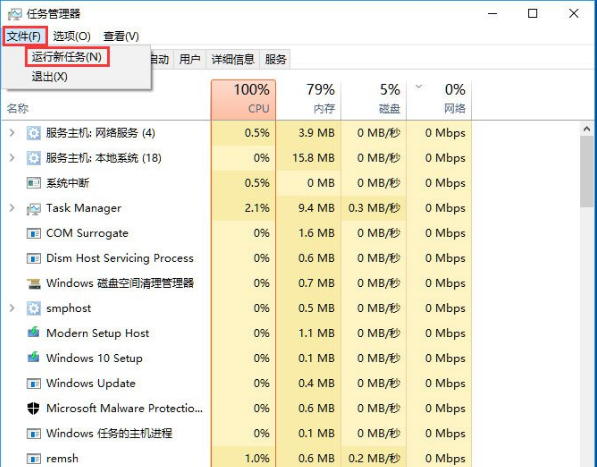
Task: Expand the 服务主机: 本地系统 (18) group
Action: point(12,158)
